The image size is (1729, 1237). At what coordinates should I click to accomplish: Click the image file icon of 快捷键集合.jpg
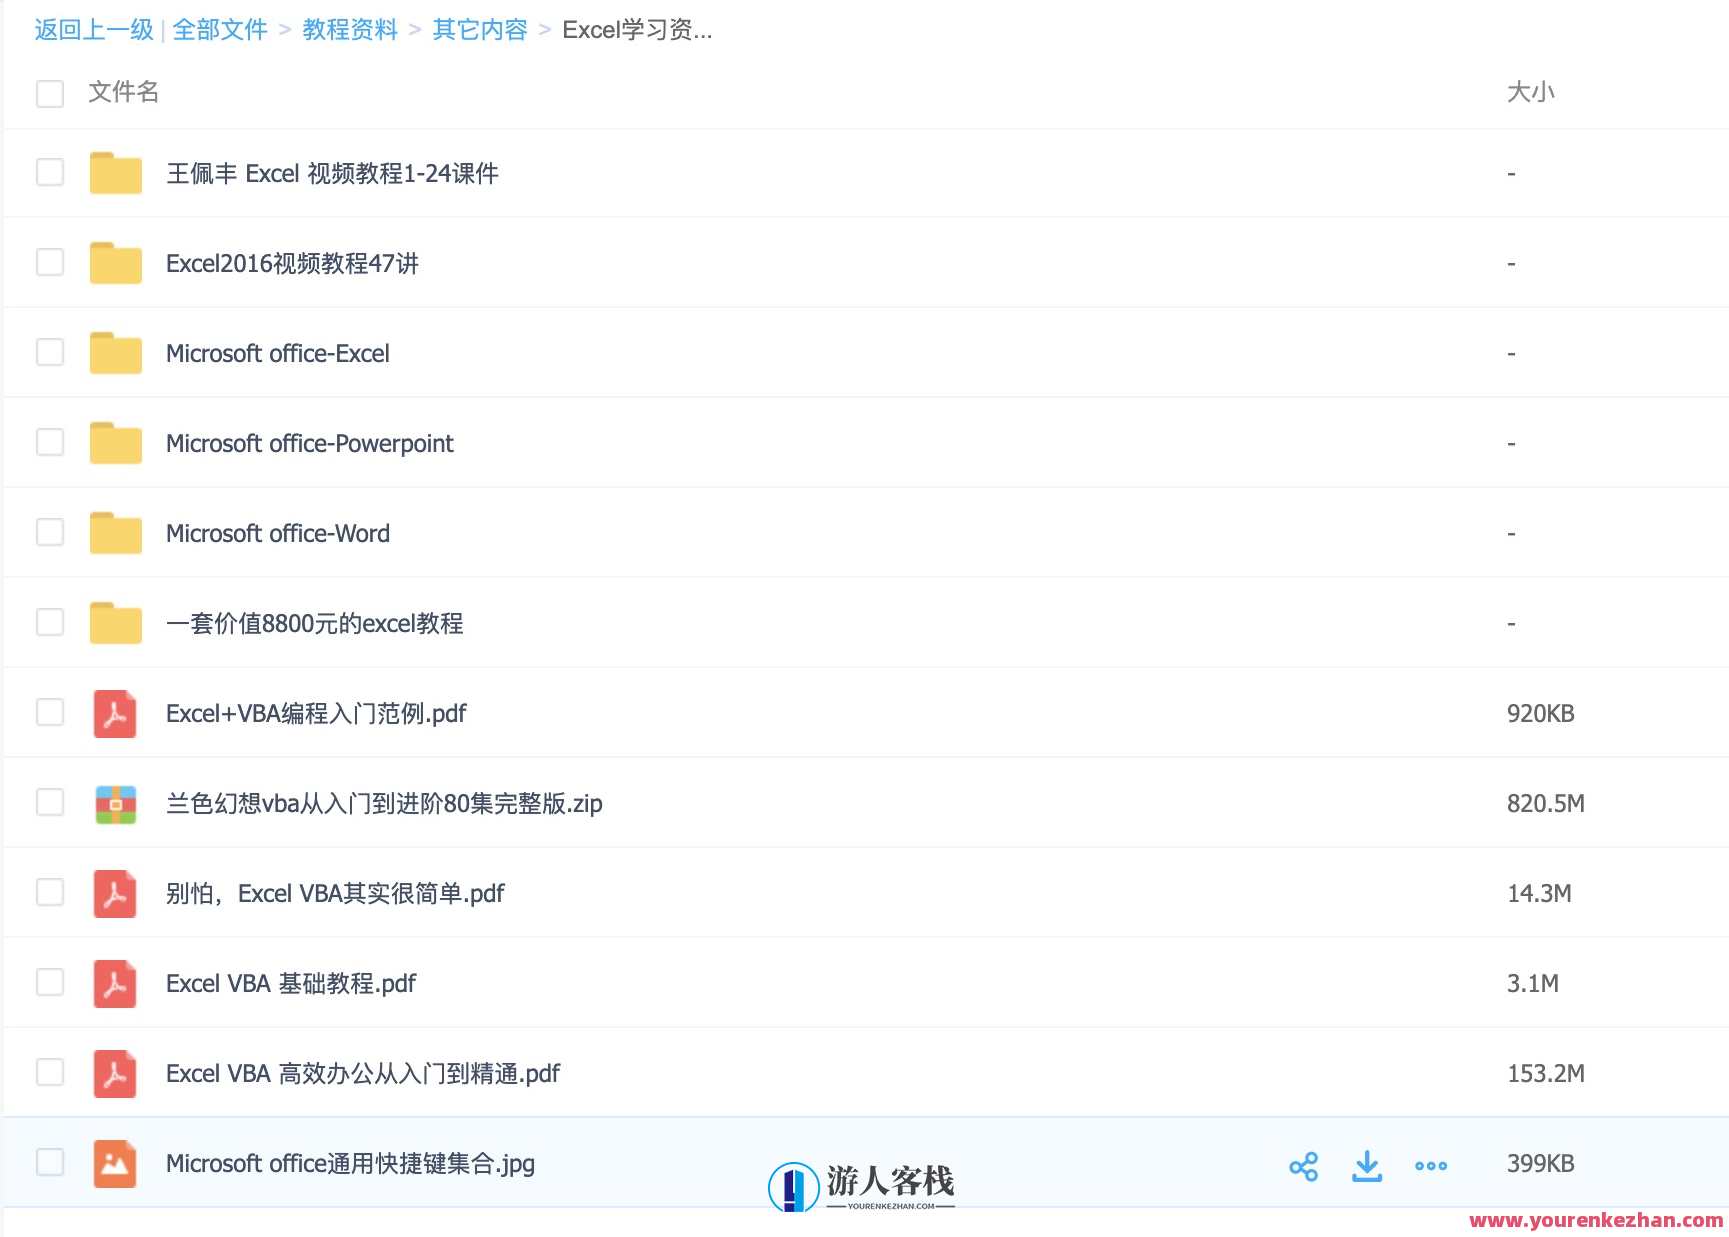click(114, 1163)
